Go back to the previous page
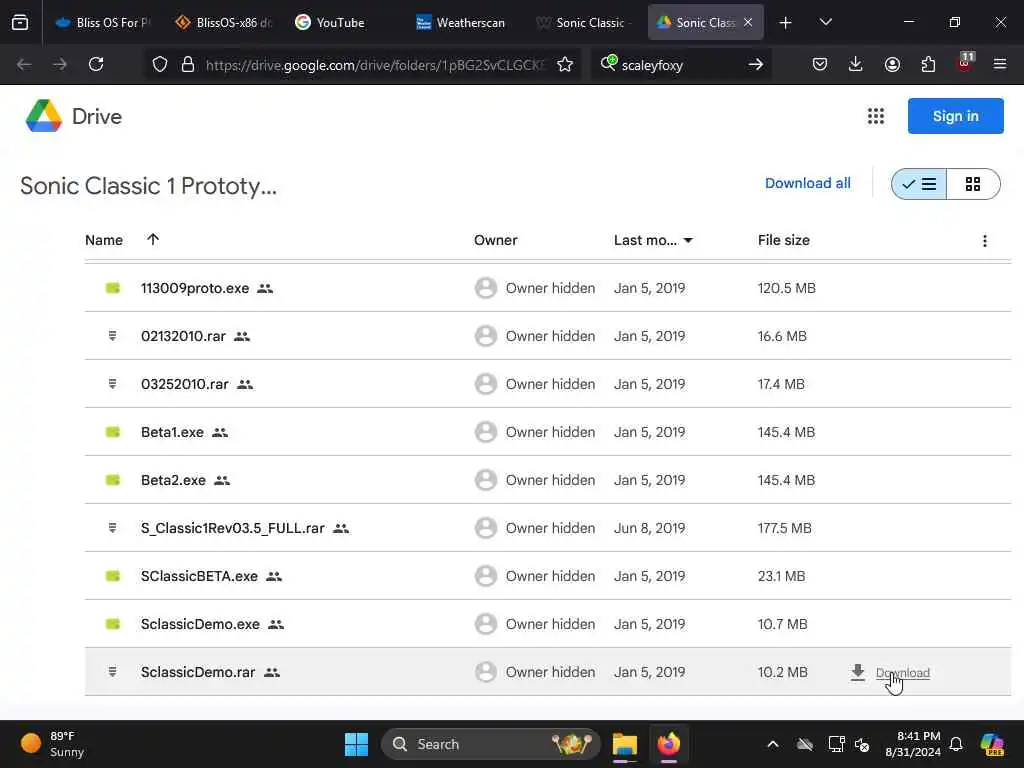The width and height of the screenshot is (1024, 768). [24, 64]
